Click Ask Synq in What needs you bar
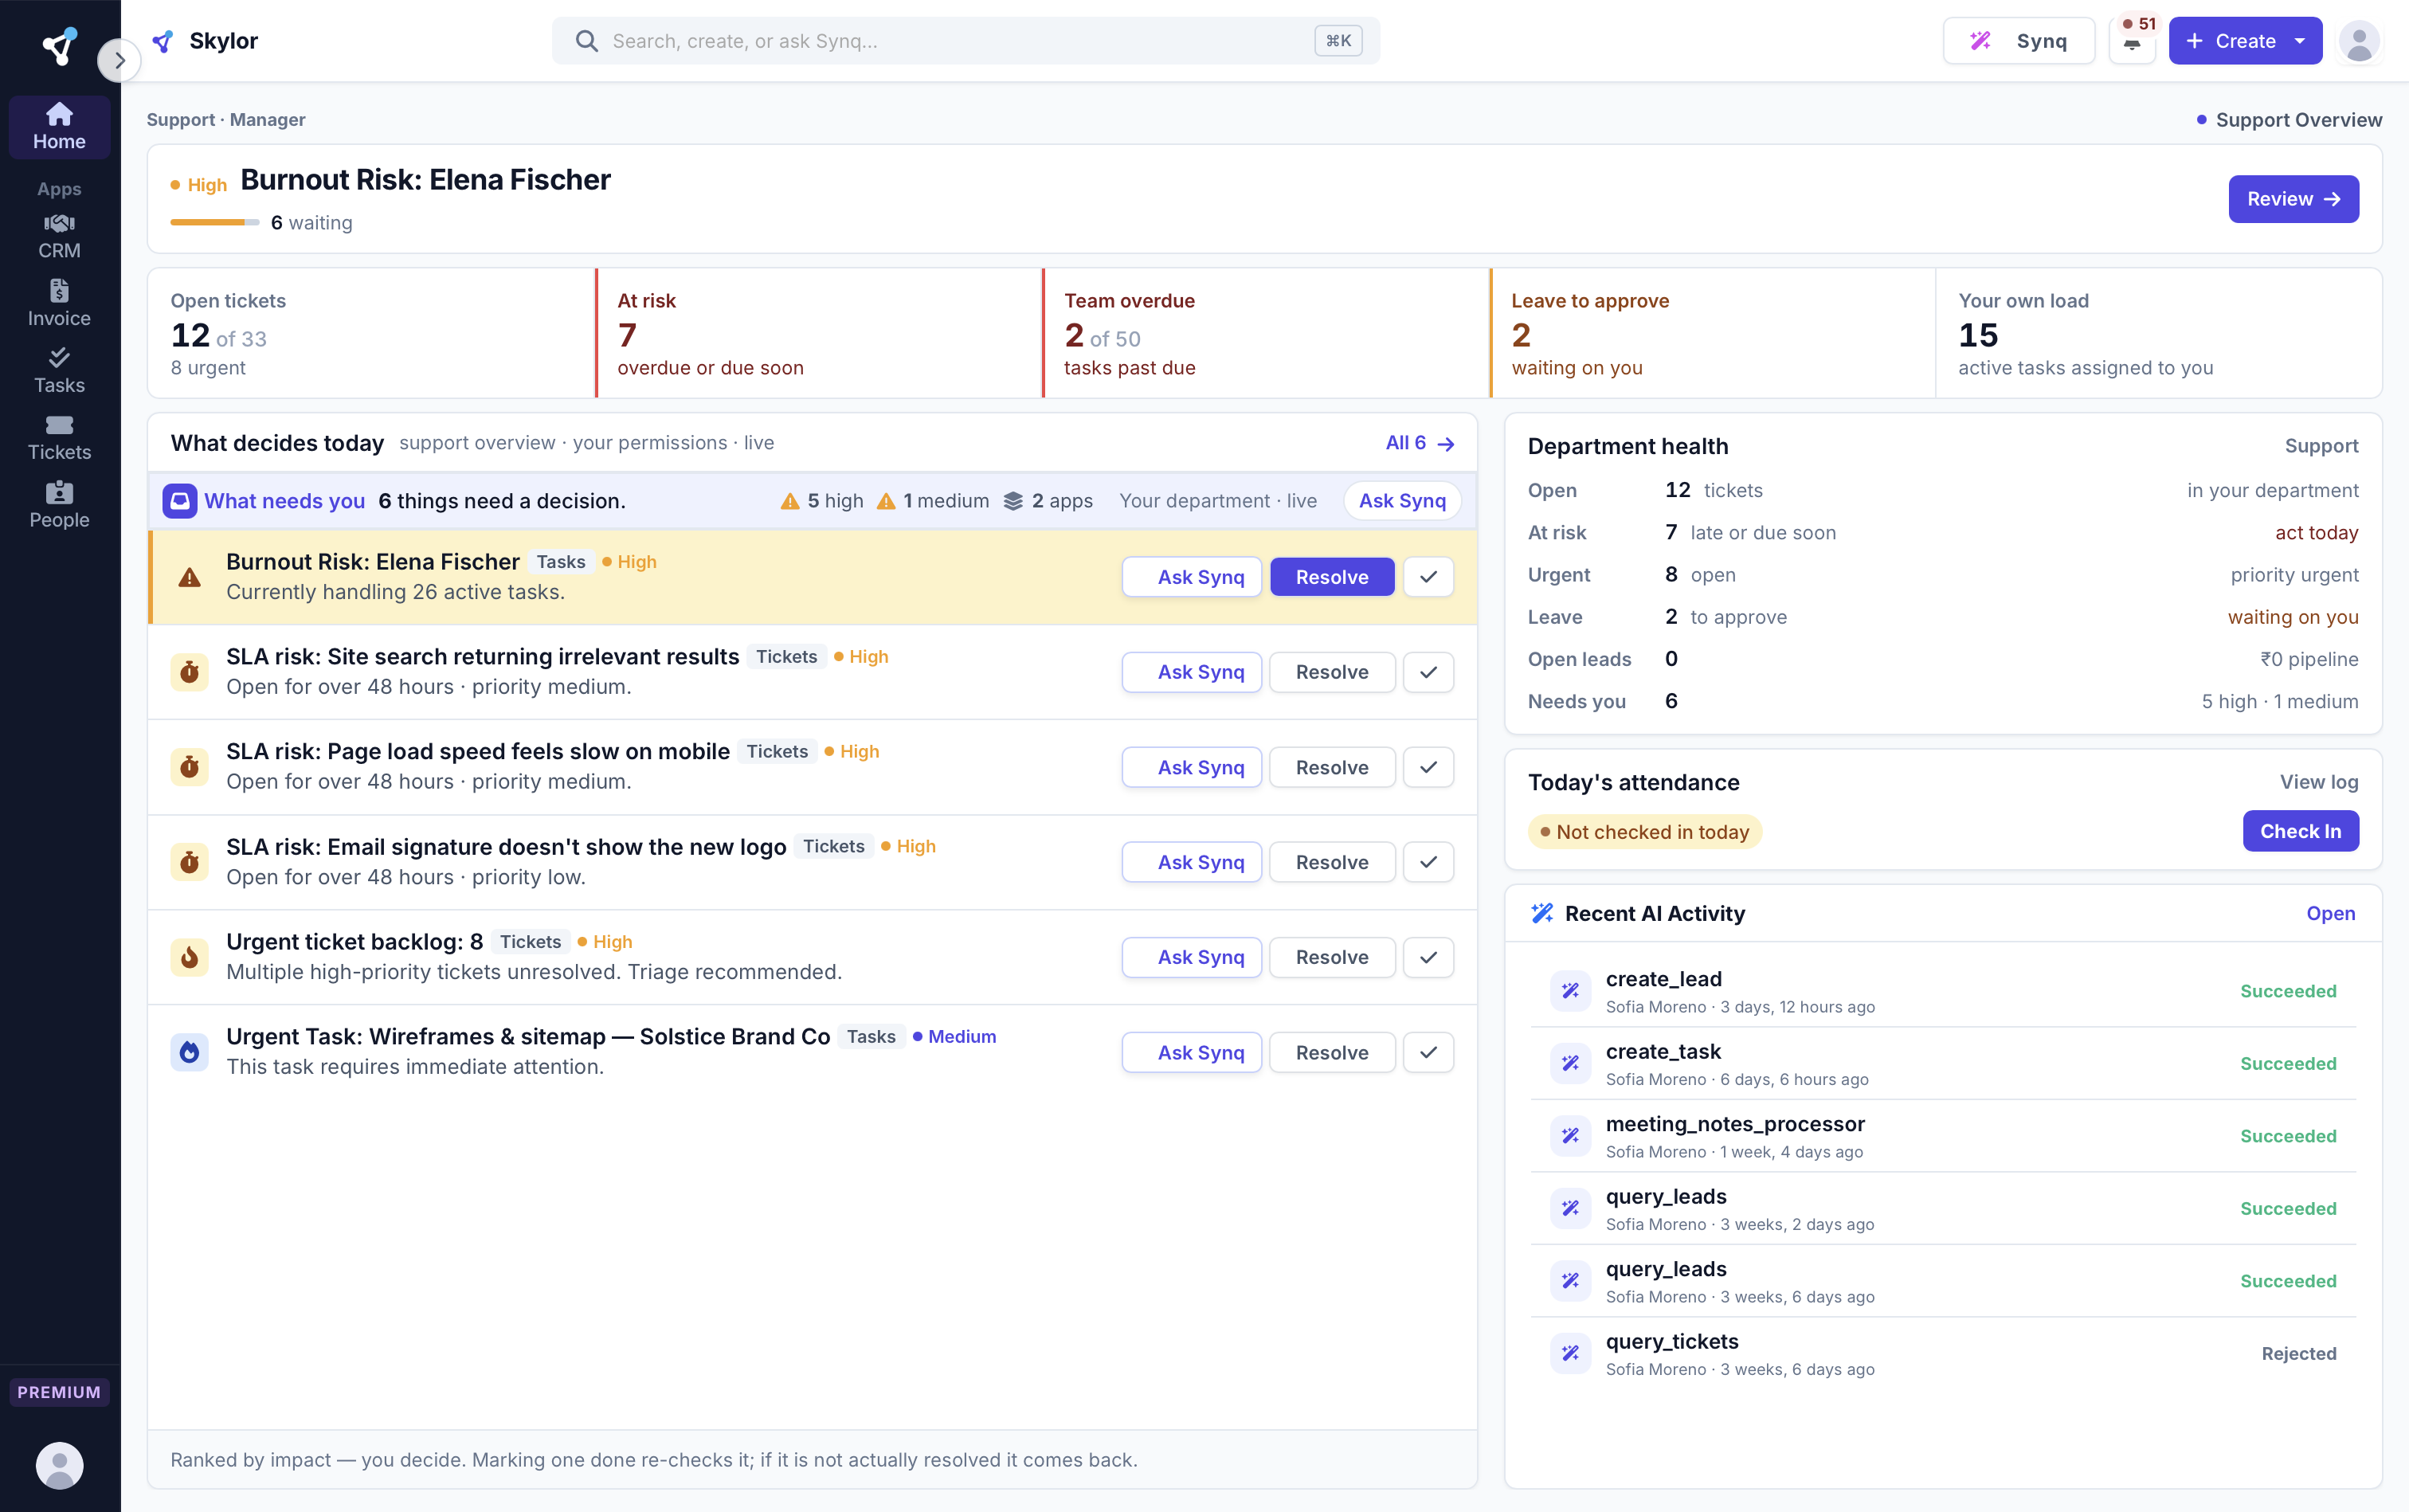This screenshot has width=2409, height=1512. pyautogui.click(x=1401, y=501)
